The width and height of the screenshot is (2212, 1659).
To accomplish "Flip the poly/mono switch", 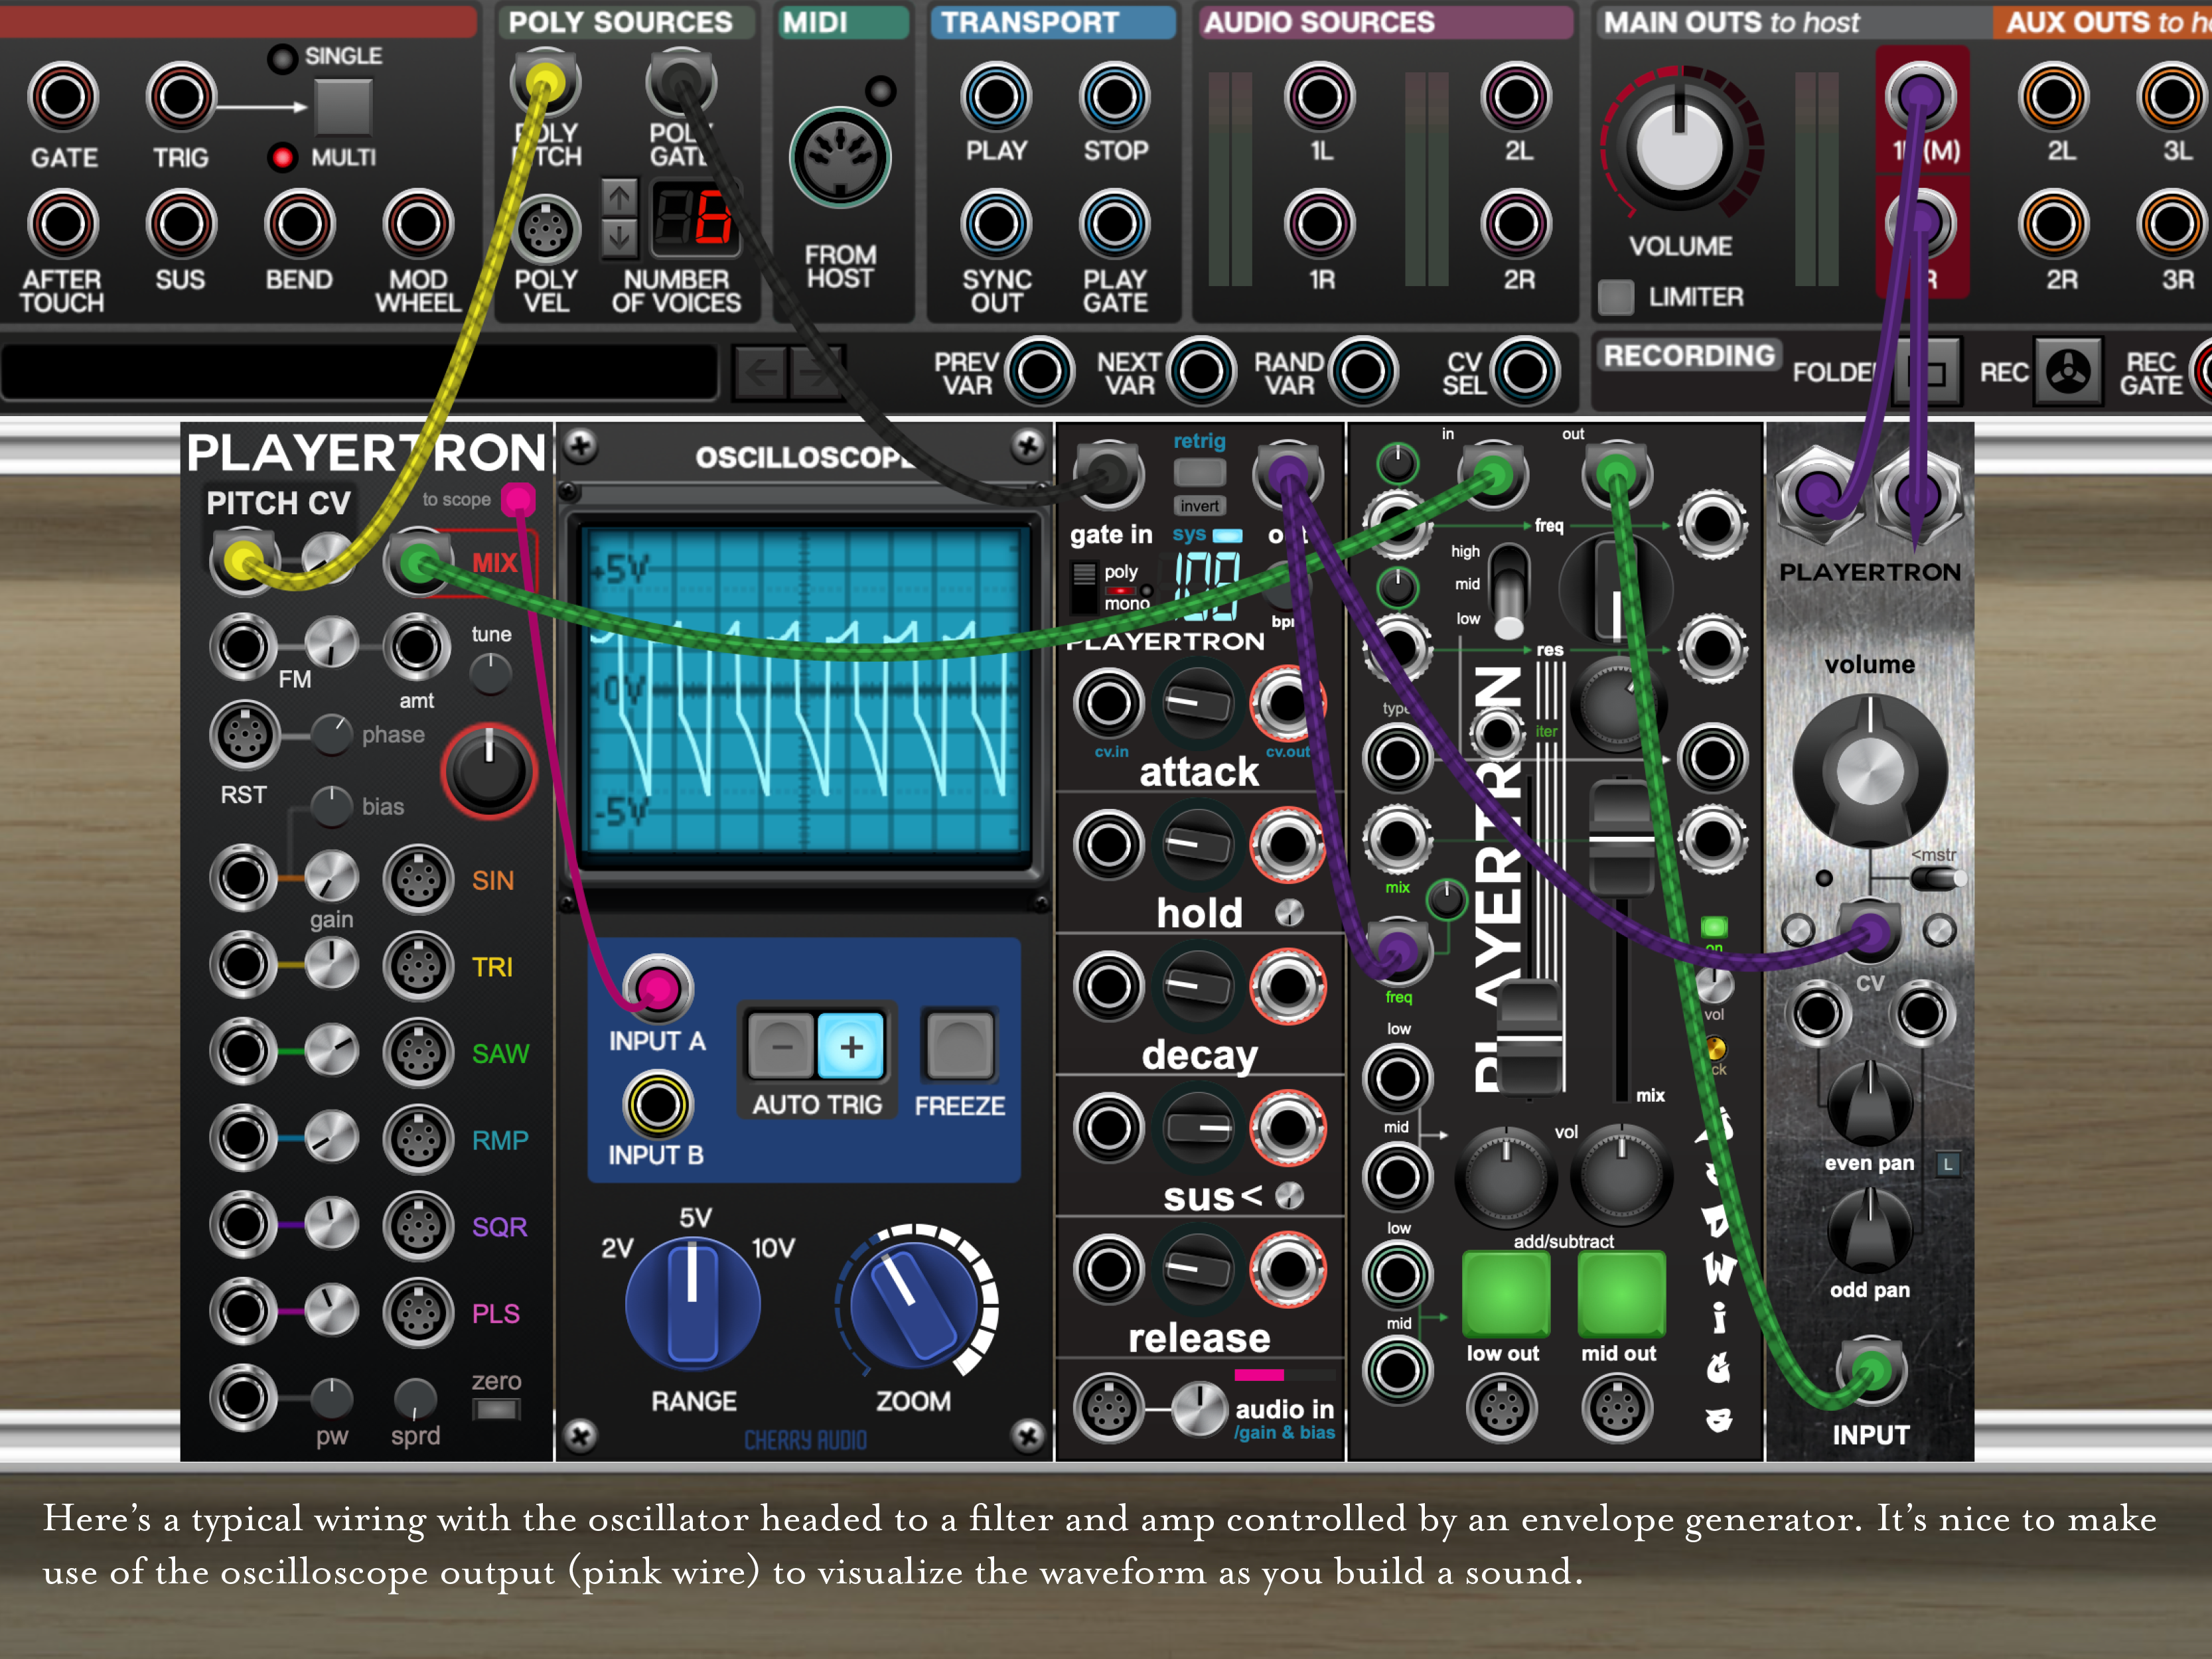I will point(1083,587).
